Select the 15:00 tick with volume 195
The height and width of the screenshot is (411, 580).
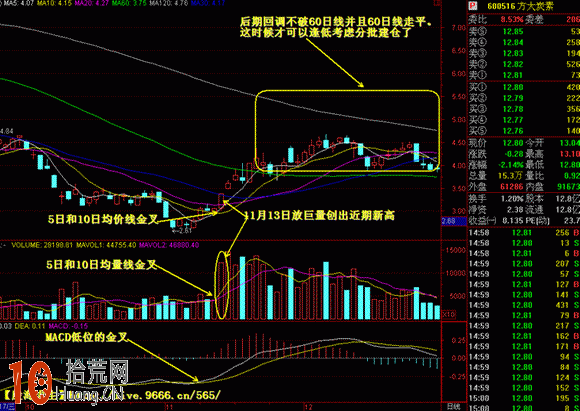coord(524,398)
